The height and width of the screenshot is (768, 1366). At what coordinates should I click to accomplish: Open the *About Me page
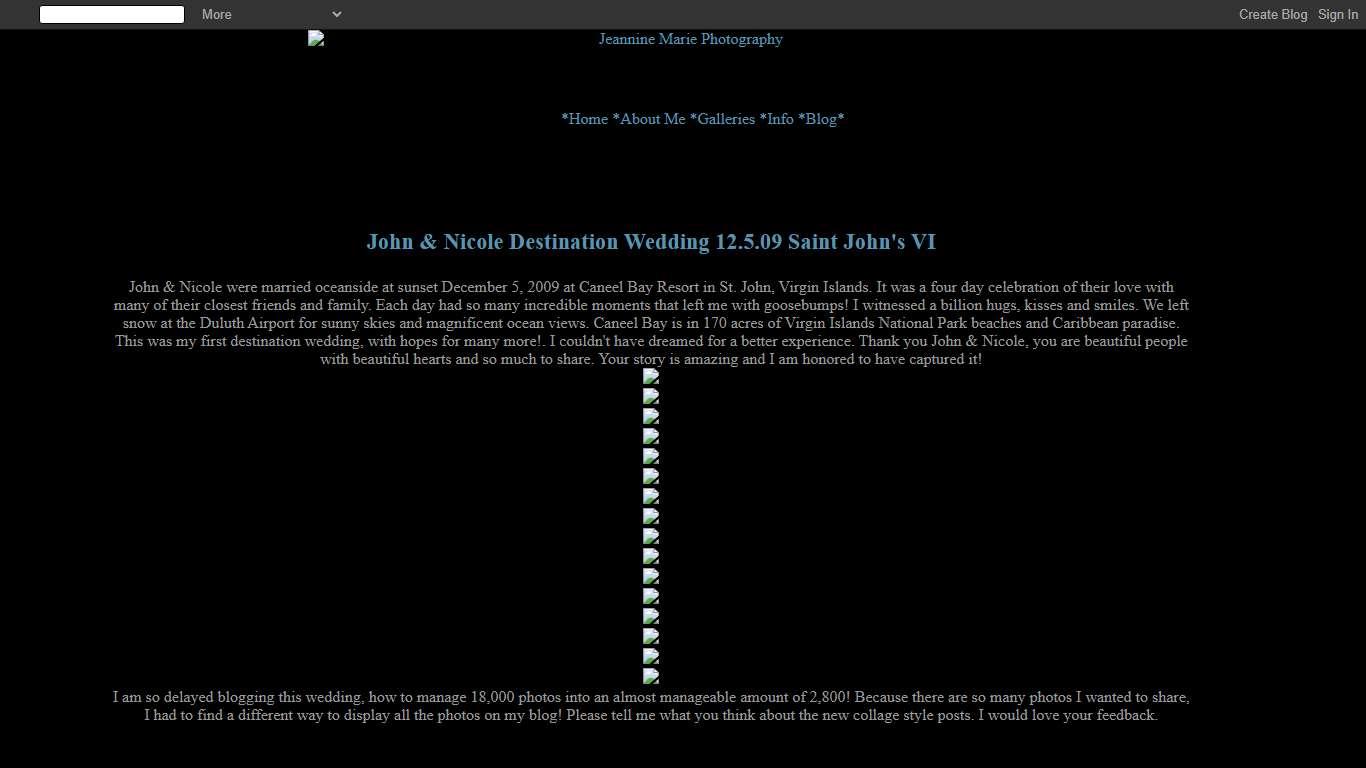(649, 119)
